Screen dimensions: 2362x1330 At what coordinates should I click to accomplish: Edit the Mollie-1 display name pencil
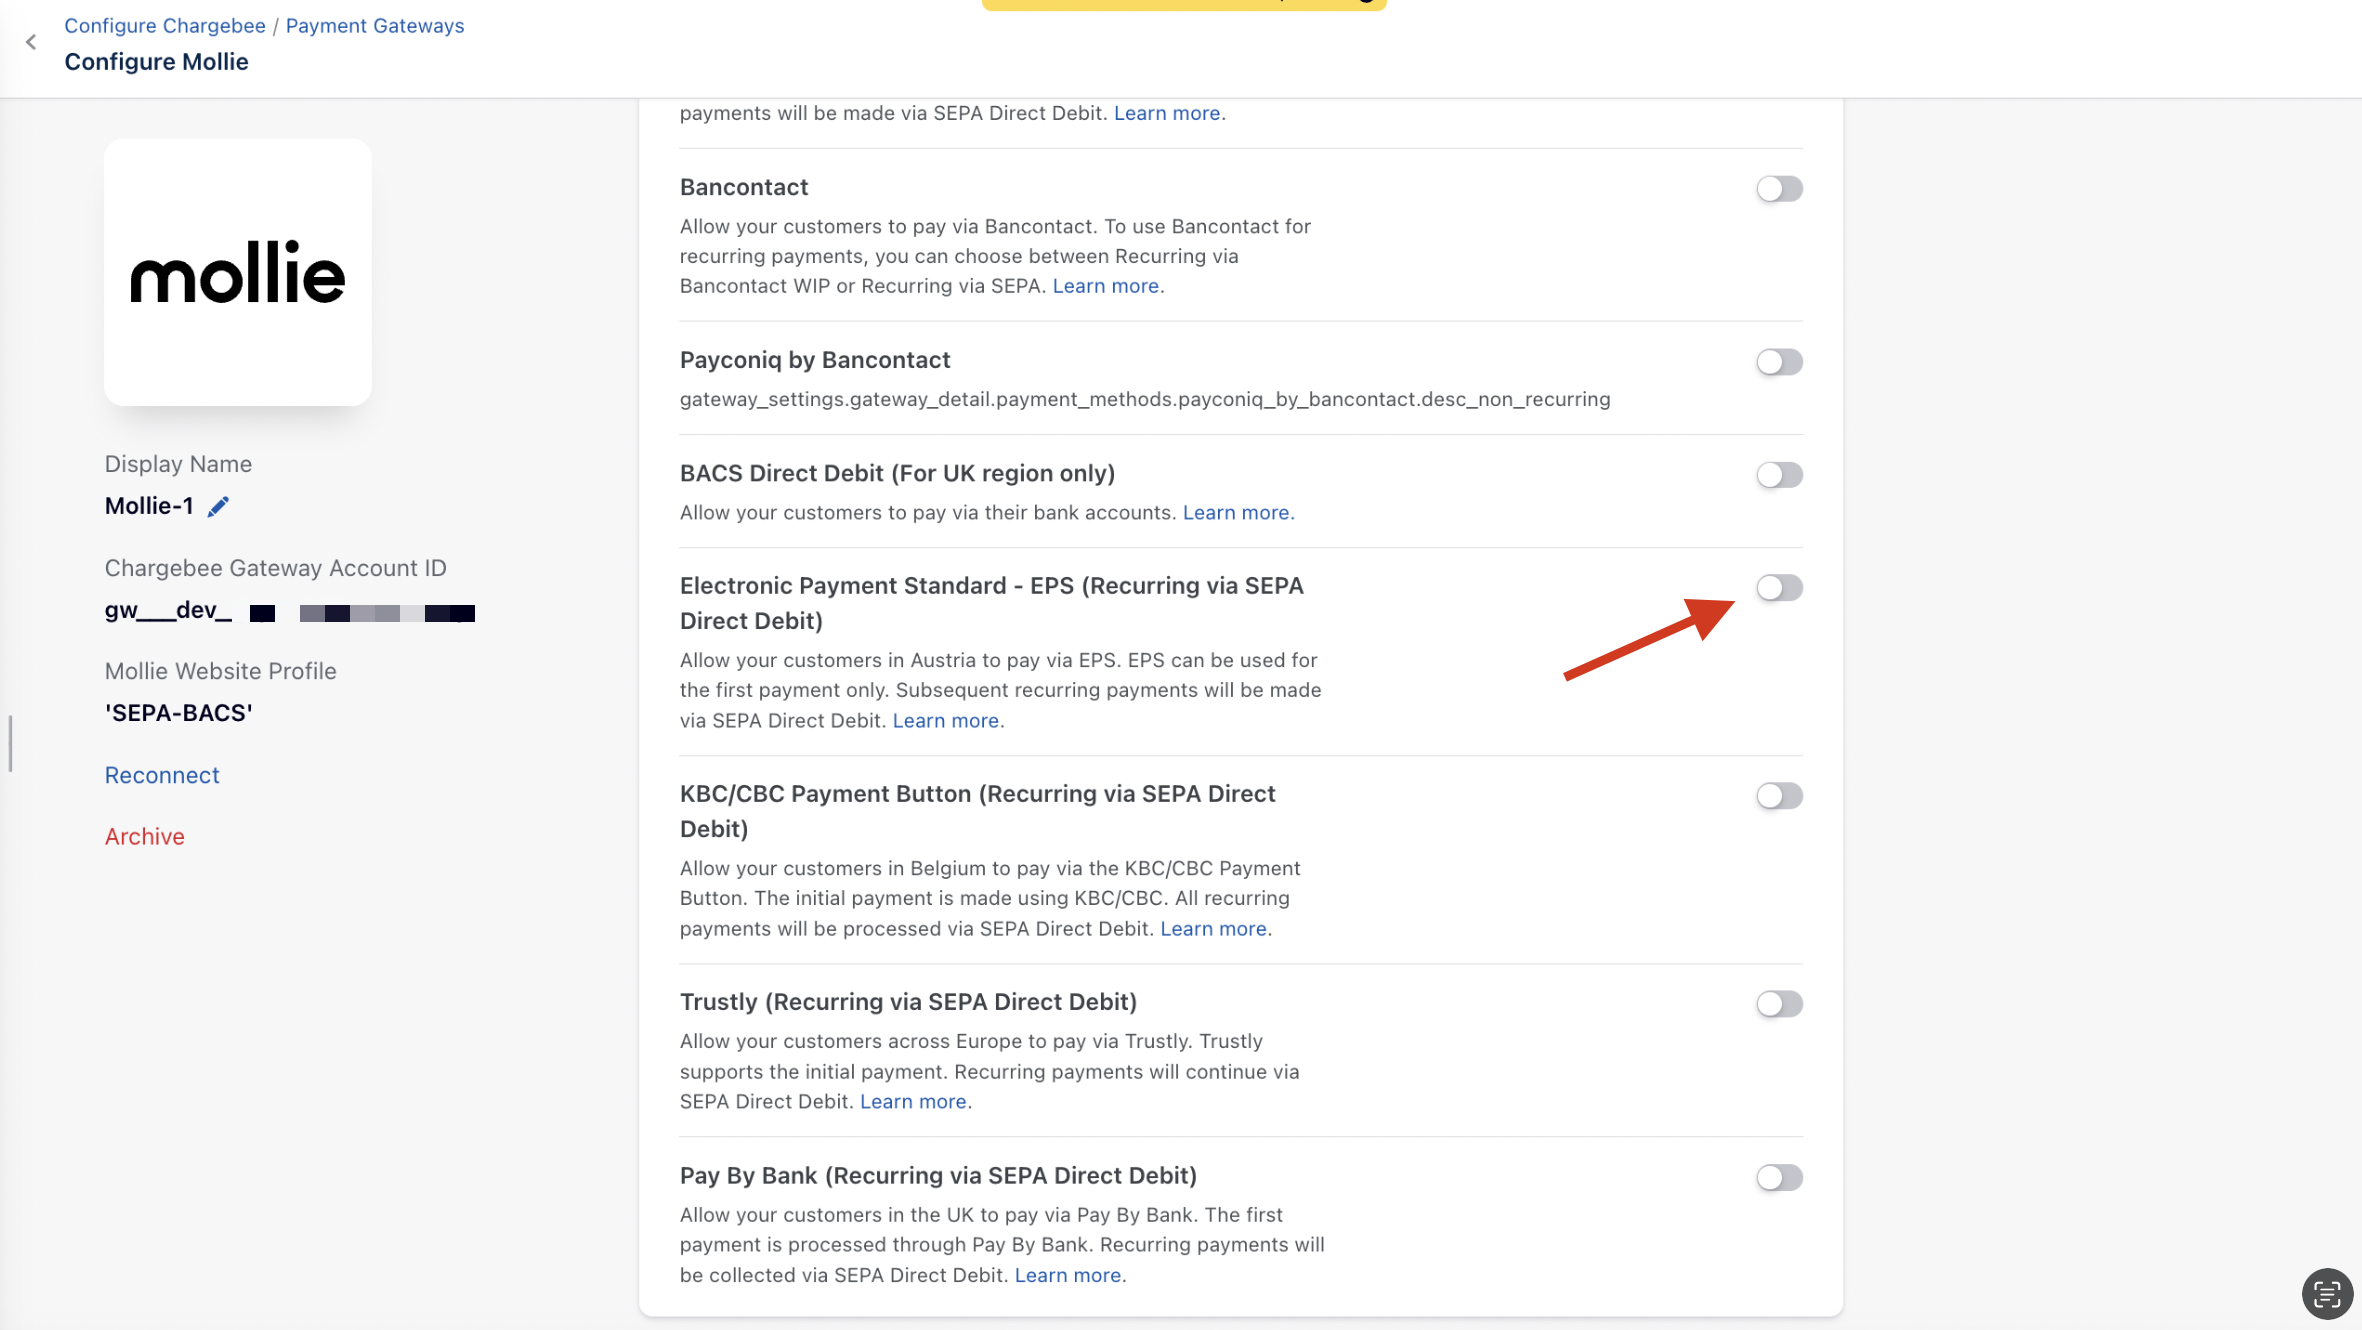point(218,507)
